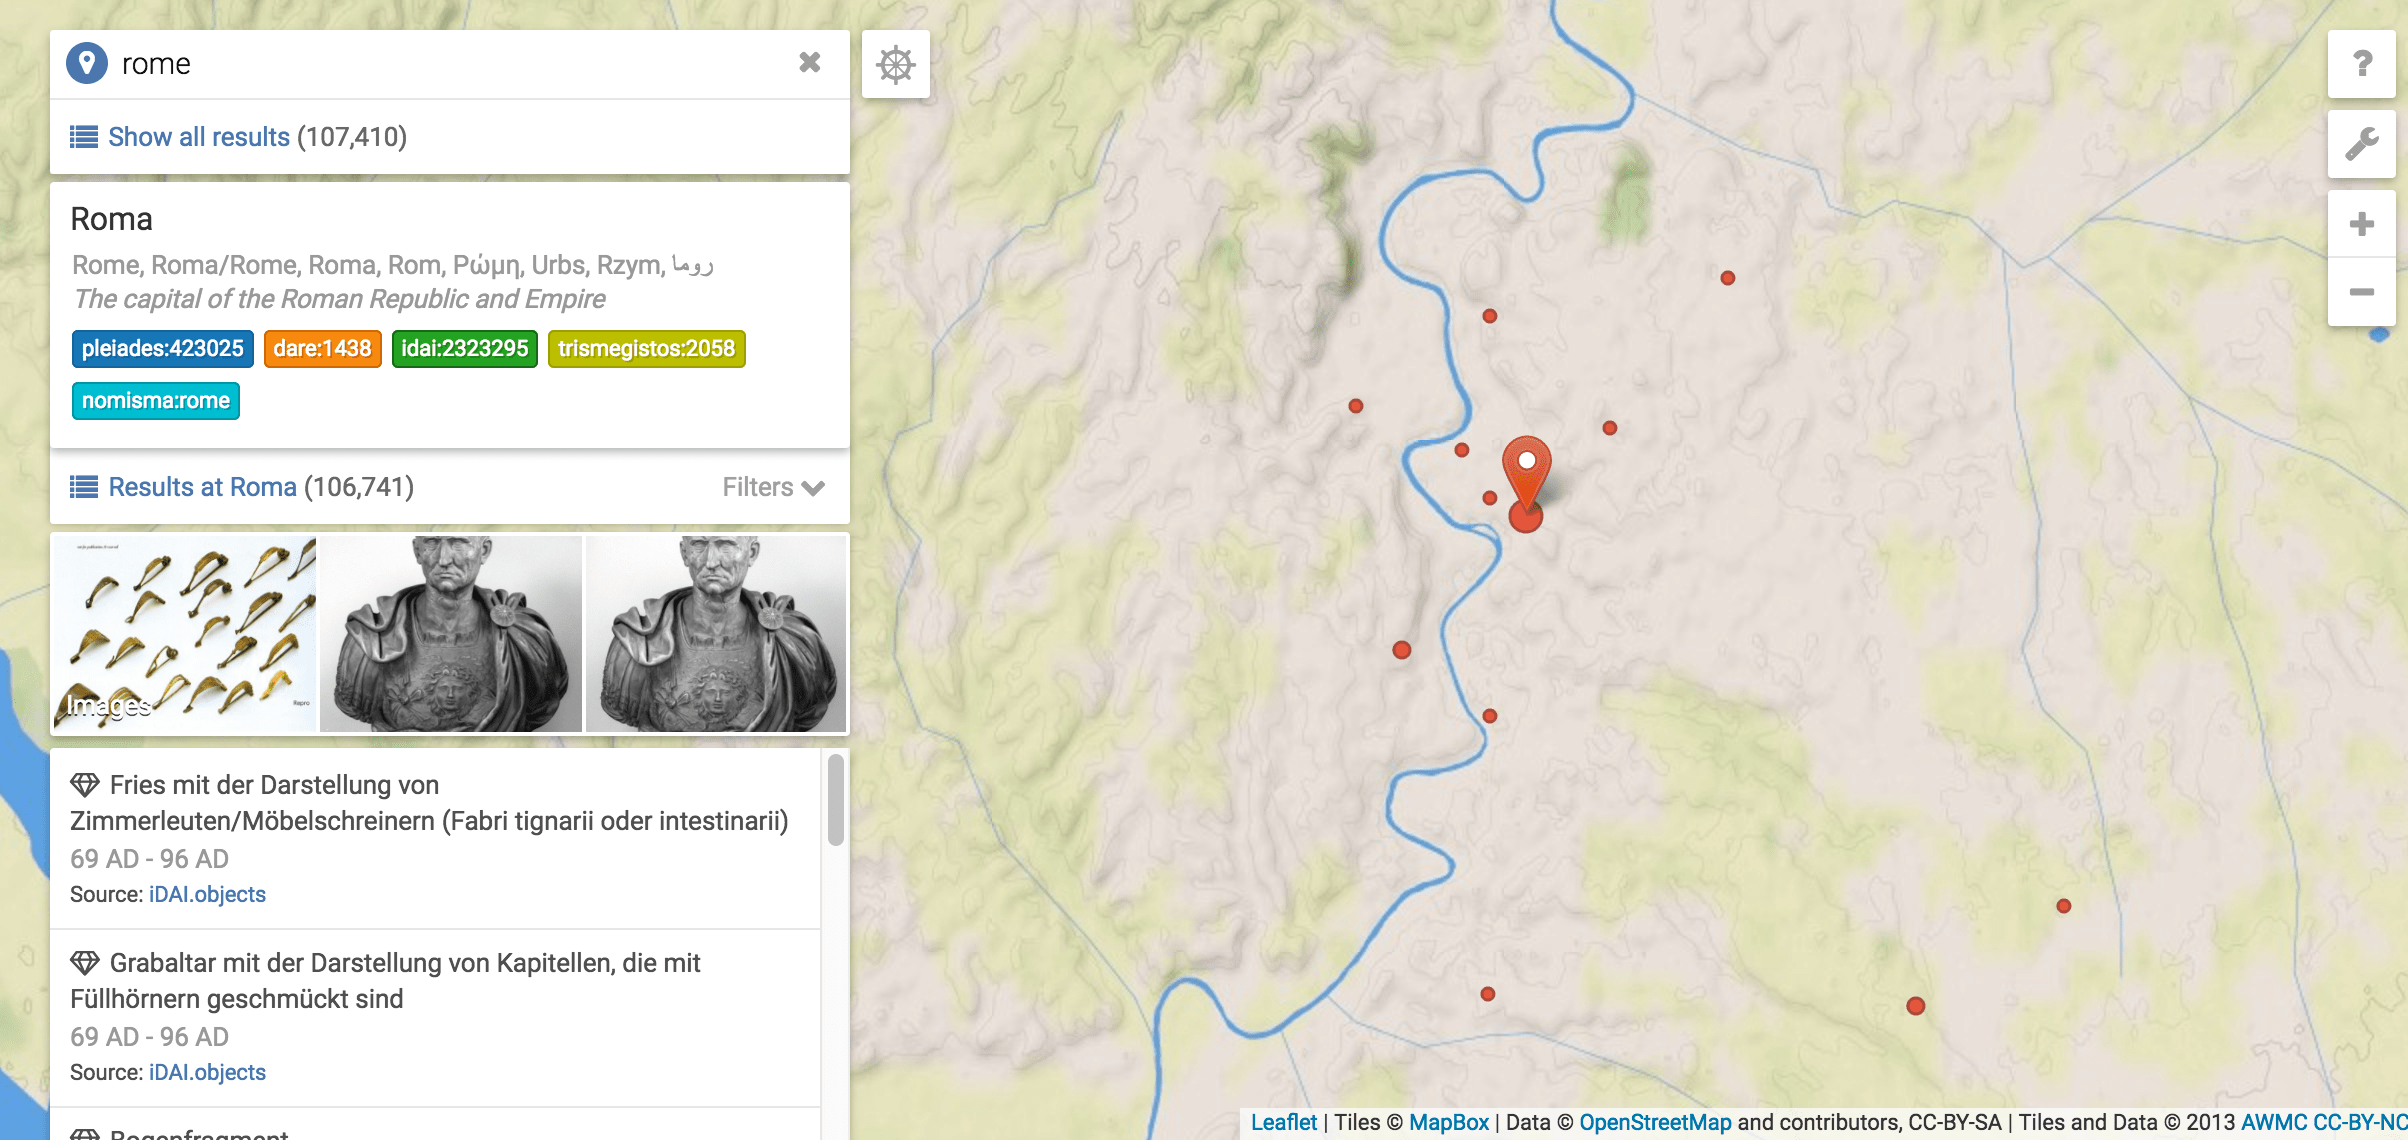Viewport: 2408px width, 1140px height.
Task: Click the idai:2323295 green tag
Action: 464,349
